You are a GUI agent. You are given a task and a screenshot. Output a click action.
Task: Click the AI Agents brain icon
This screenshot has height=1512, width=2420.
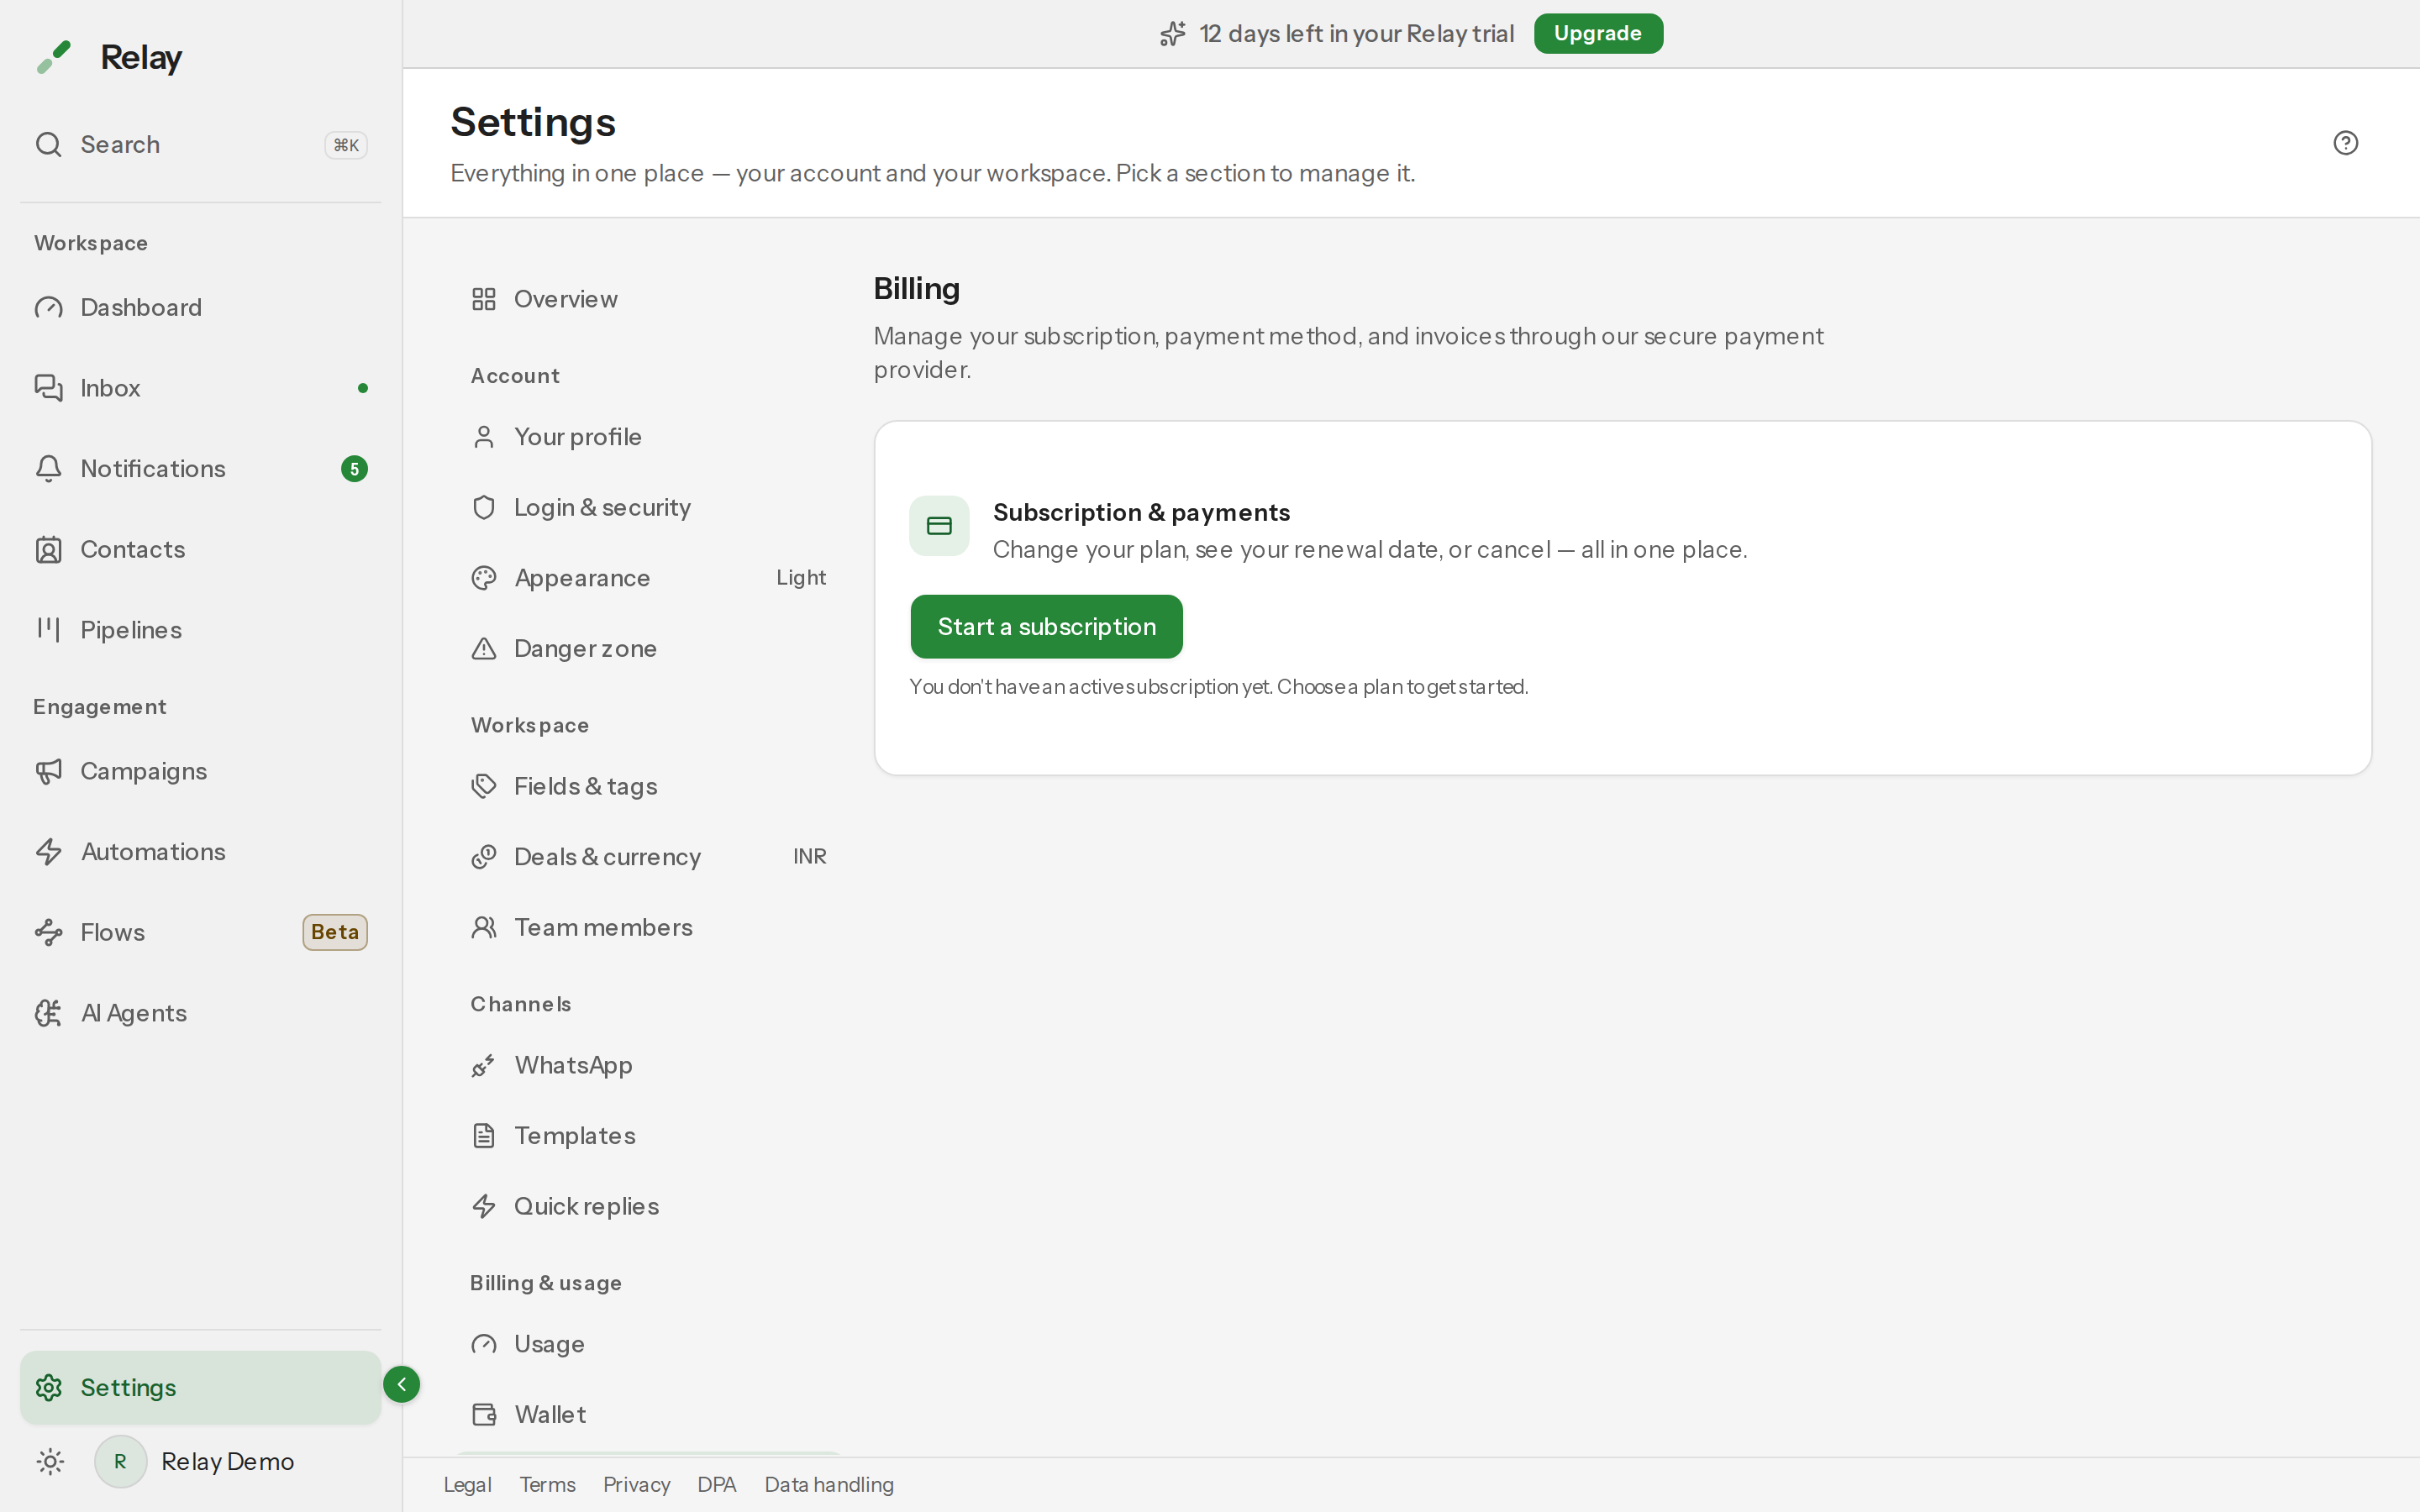tap(49, 1014)
